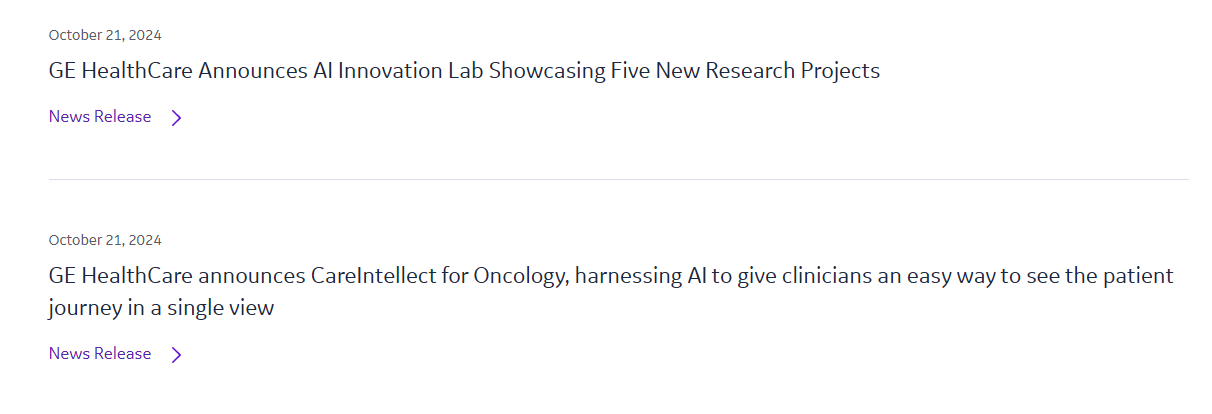1212x414 pixels.
Task: Click the date above the CareIntellect announcement
Action: (105, 240)
